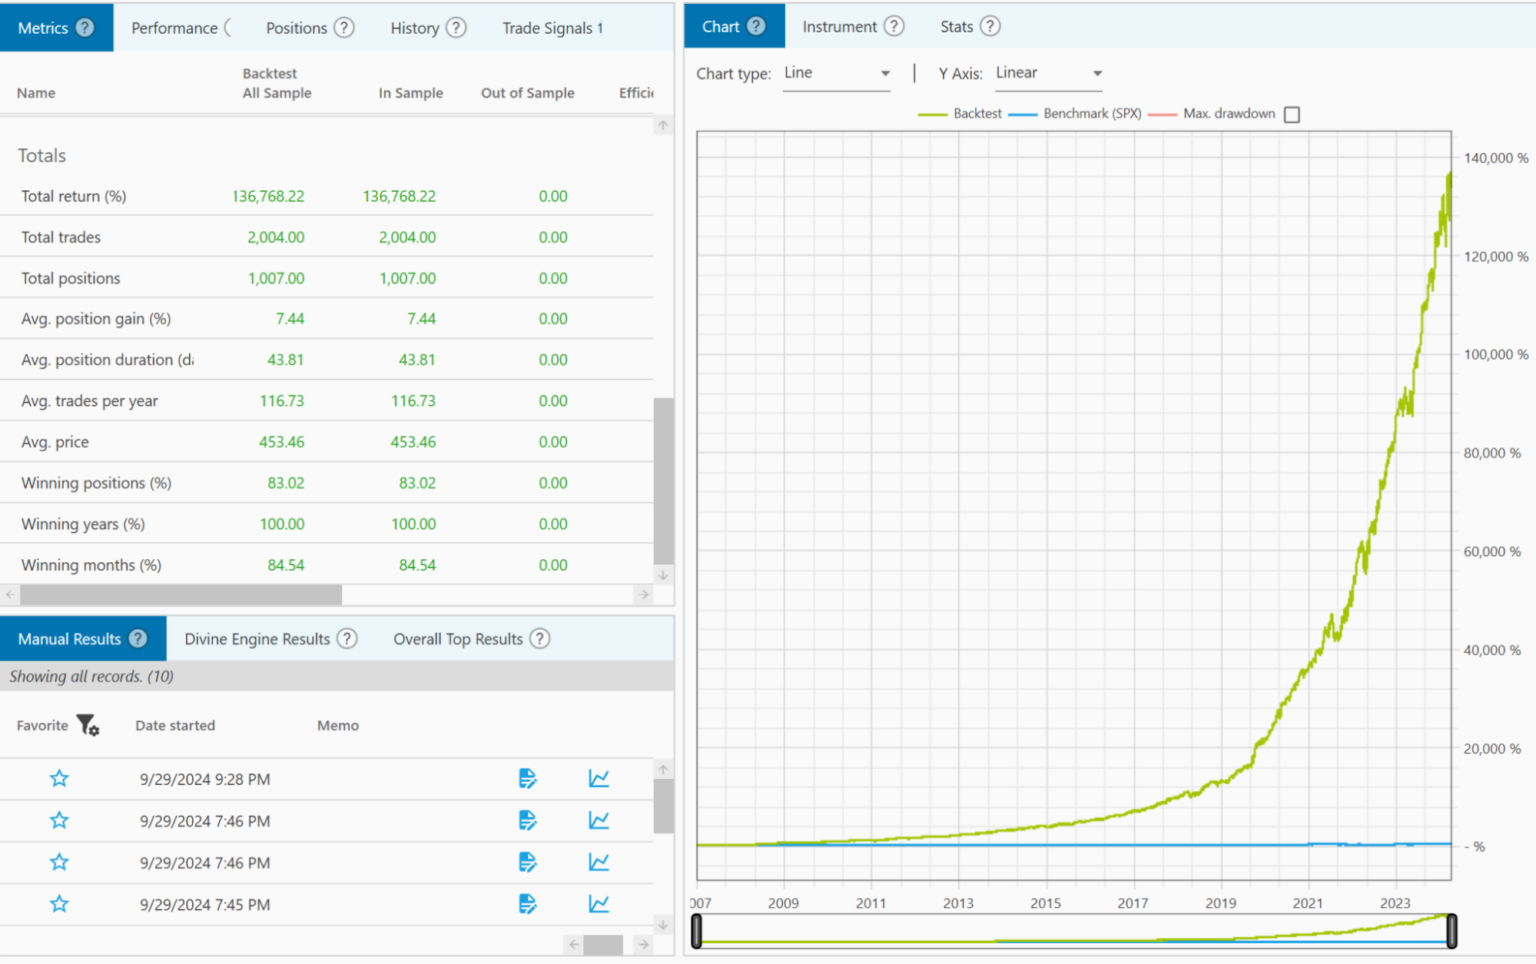Click the Stats help question mark
Image resolution: width=1536 pixels, height=964 pixels.
(x=989, y=26)
